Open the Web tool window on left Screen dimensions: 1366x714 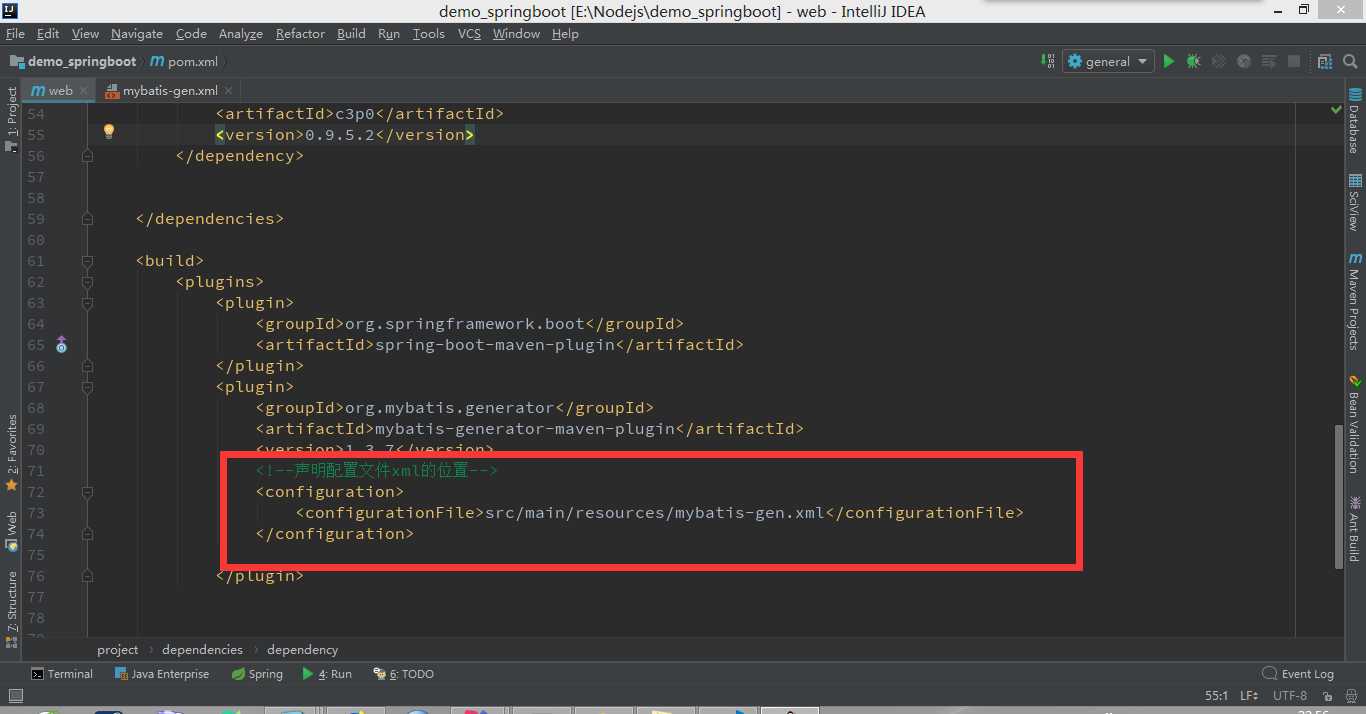(11, 532)
